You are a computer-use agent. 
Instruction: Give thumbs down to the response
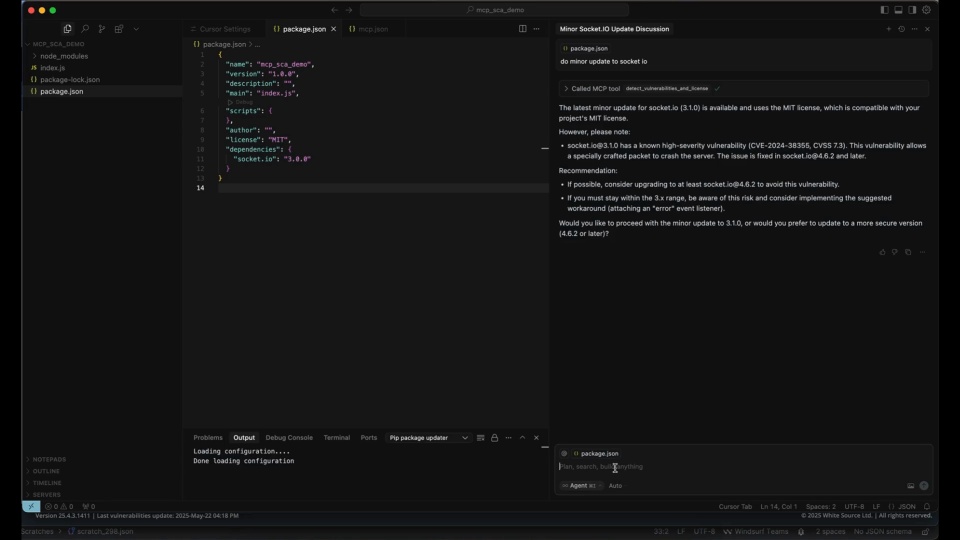[895, 252]
